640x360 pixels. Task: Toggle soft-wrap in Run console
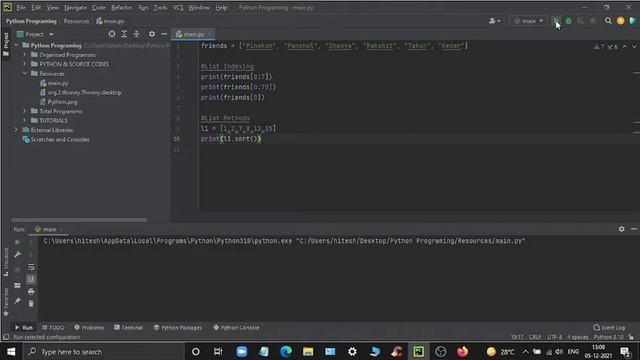tap(31, 267)
